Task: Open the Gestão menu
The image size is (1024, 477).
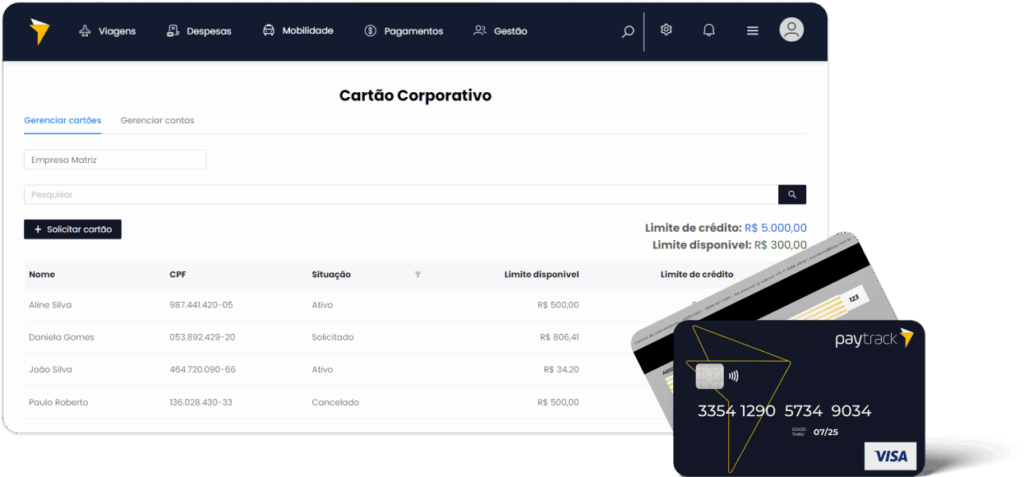Action: pyautogui.click(x=500, y=31)
